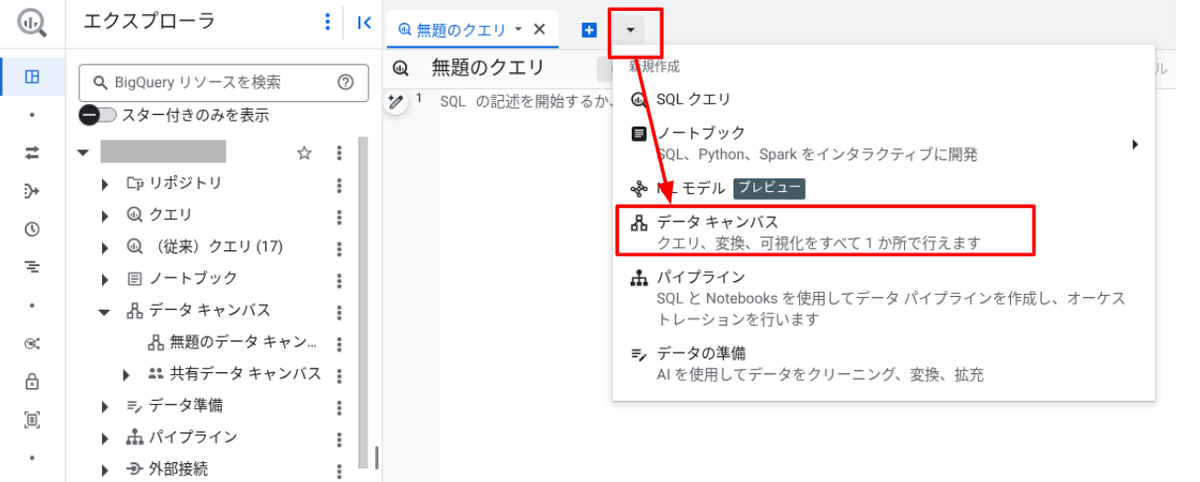Click the bracketed square icon in the navigation rail
1200x482 pixels.
pos(32,419)
